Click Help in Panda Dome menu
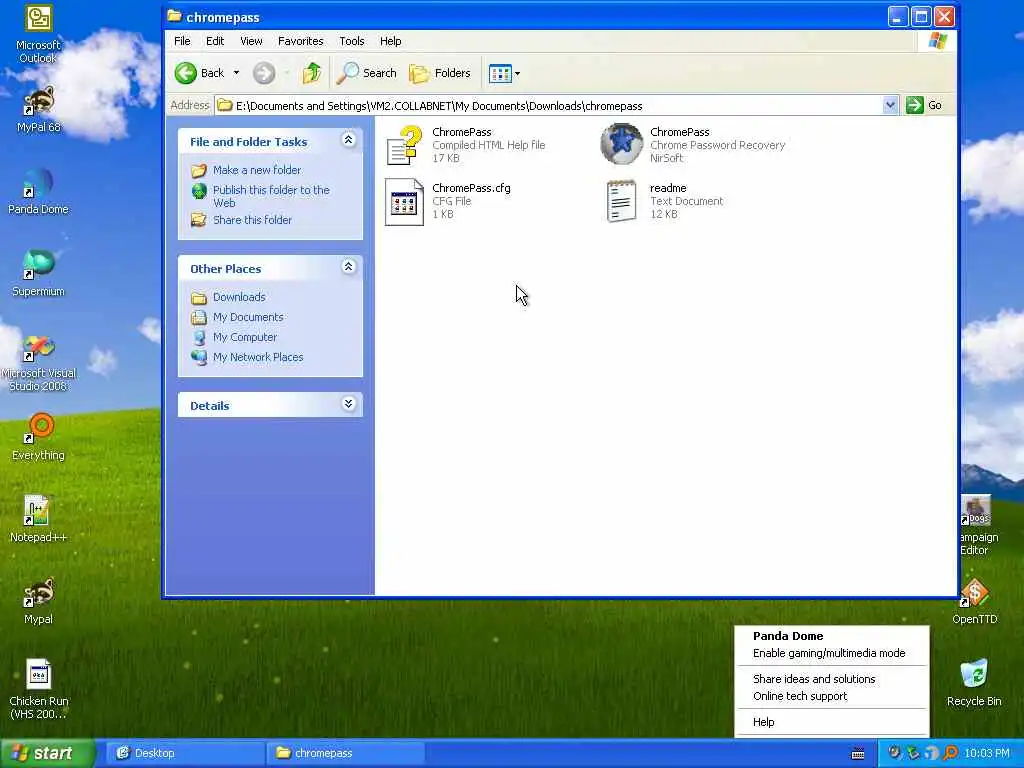Screen dimensions: 1024x768 pos(763,722)
